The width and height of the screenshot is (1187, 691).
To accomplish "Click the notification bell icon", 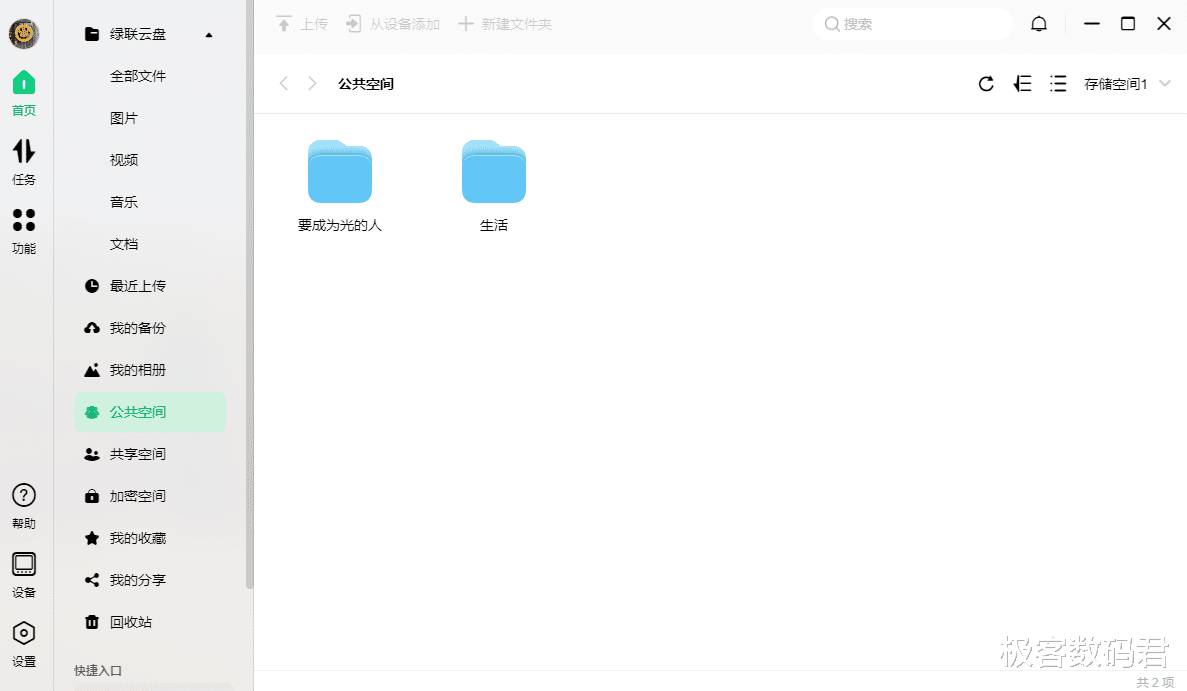I will click(1038, 22).
